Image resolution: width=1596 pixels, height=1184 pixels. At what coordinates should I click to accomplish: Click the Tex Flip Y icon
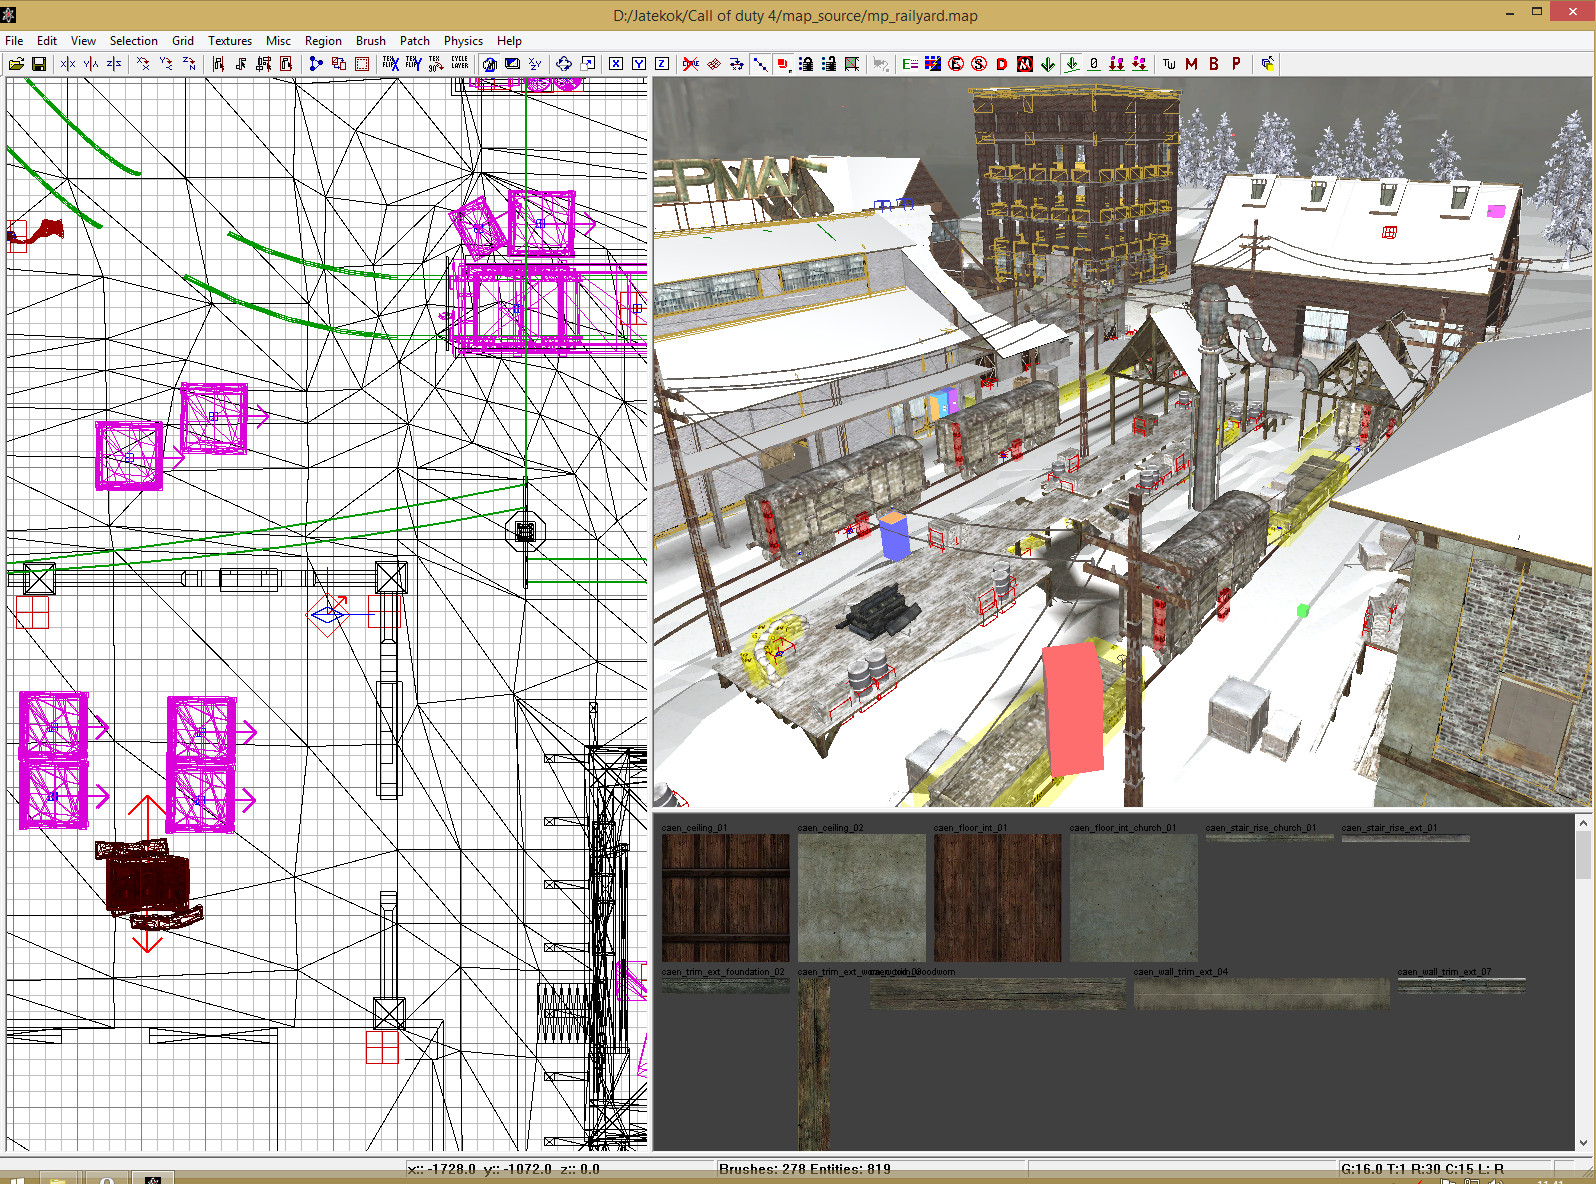pyautogui.click(x=414, y=64)
